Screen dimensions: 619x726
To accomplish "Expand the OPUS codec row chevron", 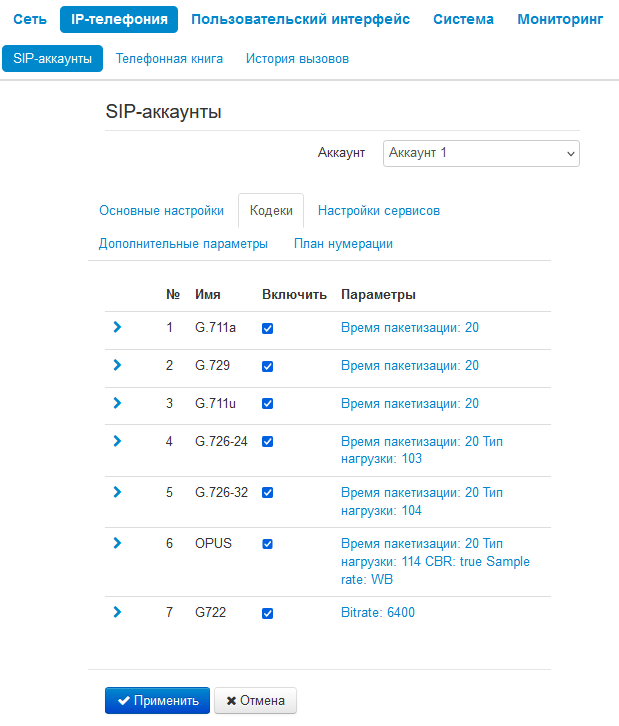I will pos(117,543).
